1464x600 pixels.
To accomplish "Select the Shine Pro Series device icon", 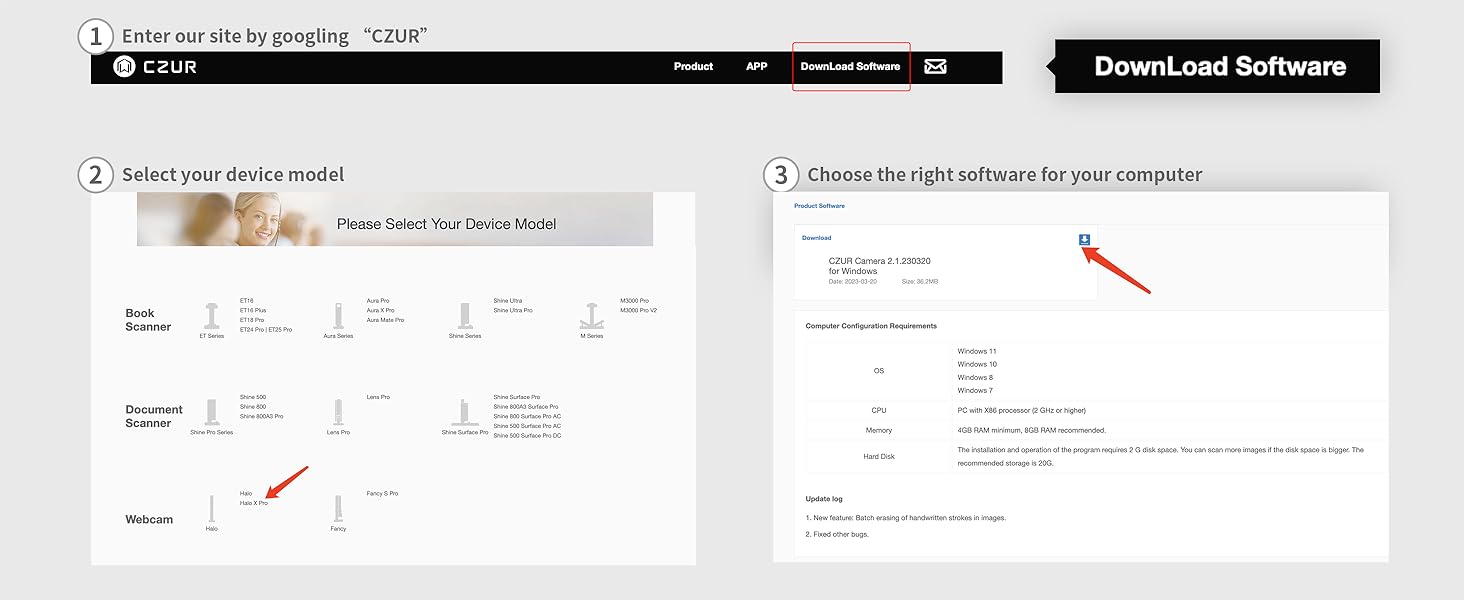I will [212, 412].
